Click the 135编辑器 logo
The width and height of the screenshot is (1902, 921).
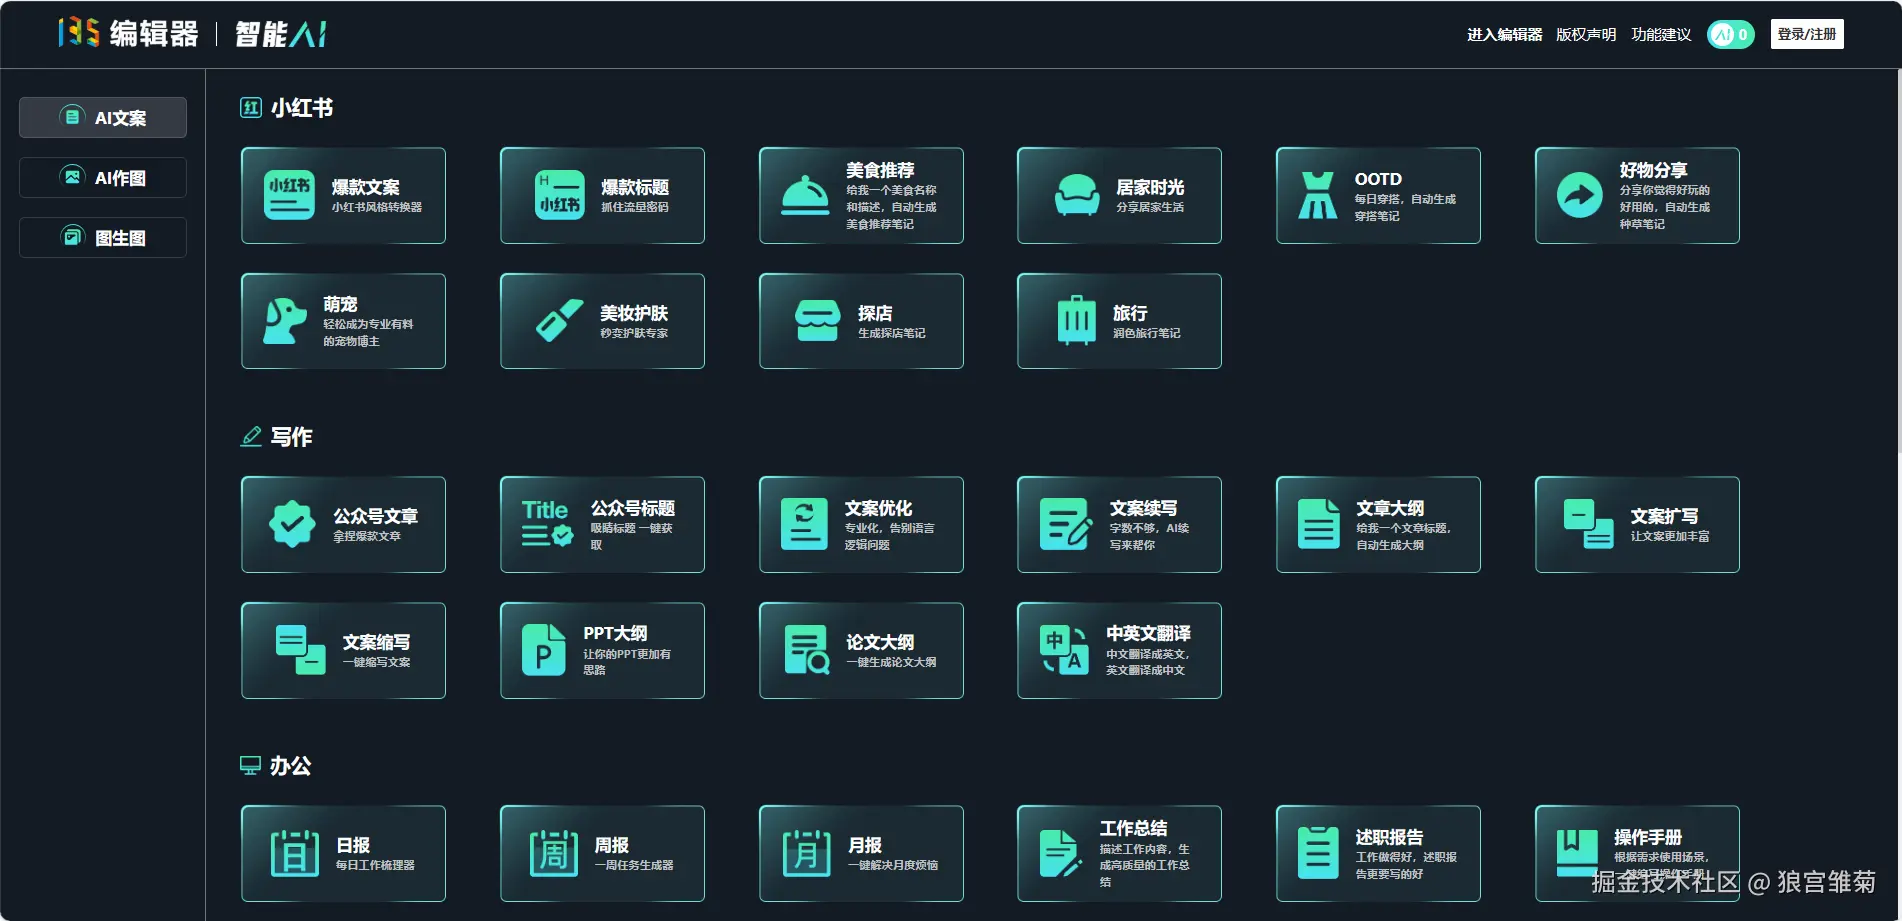click(x=129, y=34)
